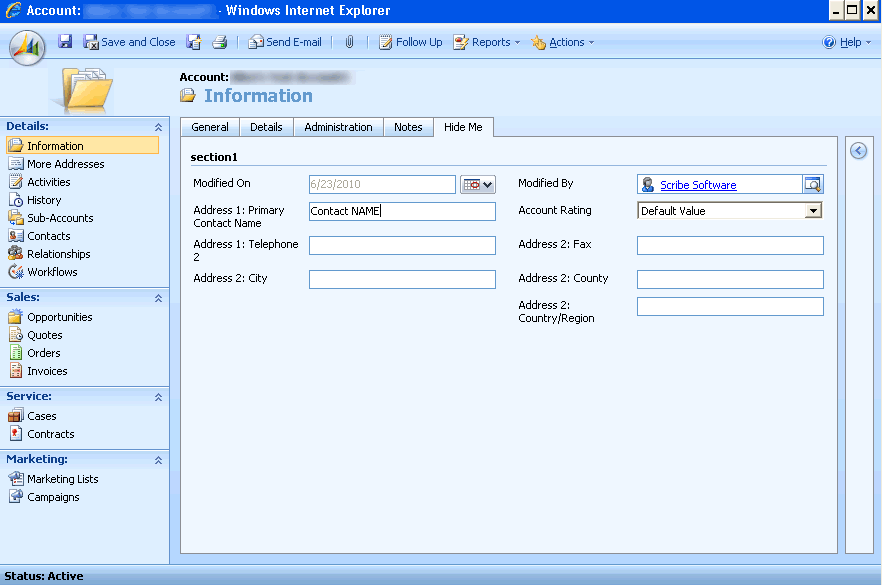Click the Address 2: City input field
Image resolution: width=882 pixels, height=585 pixels.
(x=402, y=279)
